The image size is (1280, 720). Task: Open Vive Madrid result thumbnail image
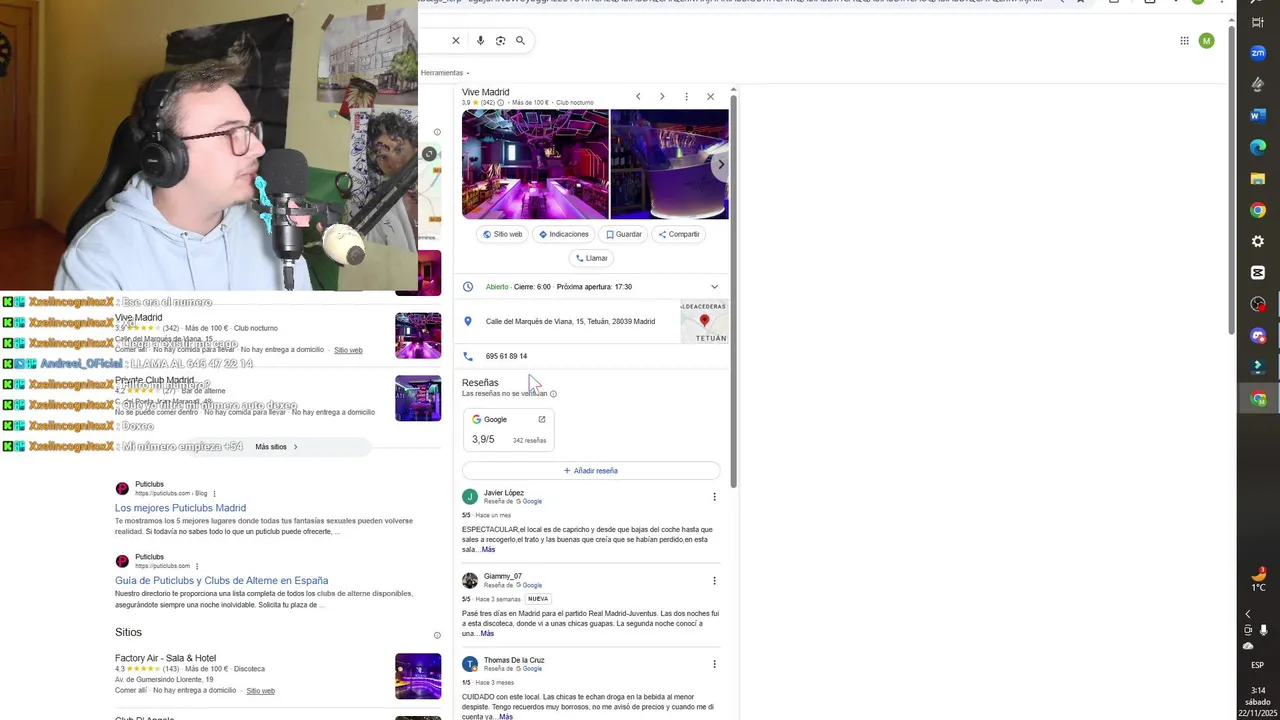tap(418, 336)
